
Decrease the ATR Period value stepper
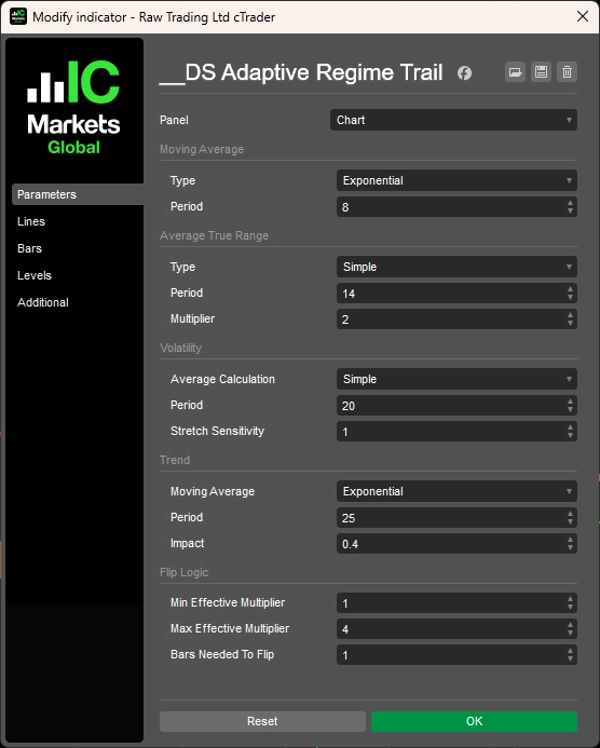570,298
